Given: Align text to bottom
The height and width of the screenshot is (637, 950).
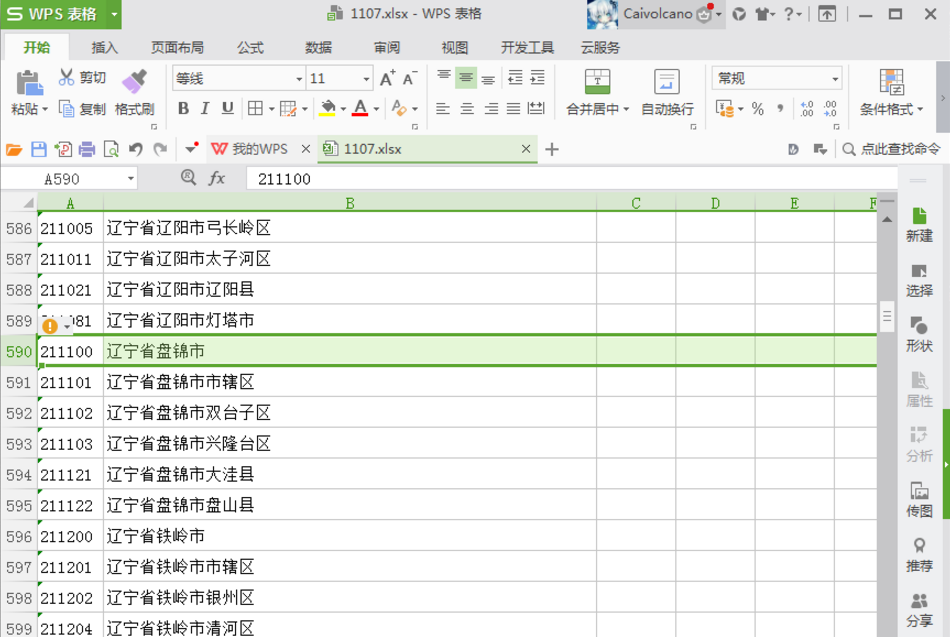Looking at the screenshot, I should pyautogui.click(x=488, y=79).
